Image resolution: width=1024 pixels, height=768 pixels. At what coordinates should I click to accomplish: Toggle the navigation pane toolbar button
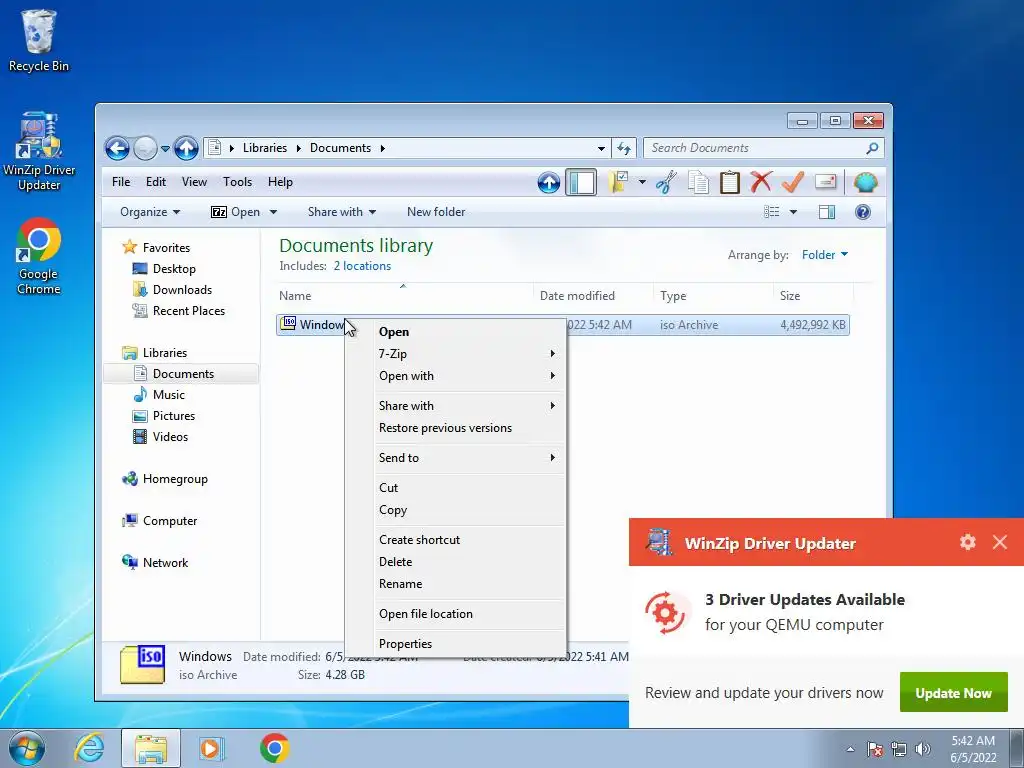(581, 183)
